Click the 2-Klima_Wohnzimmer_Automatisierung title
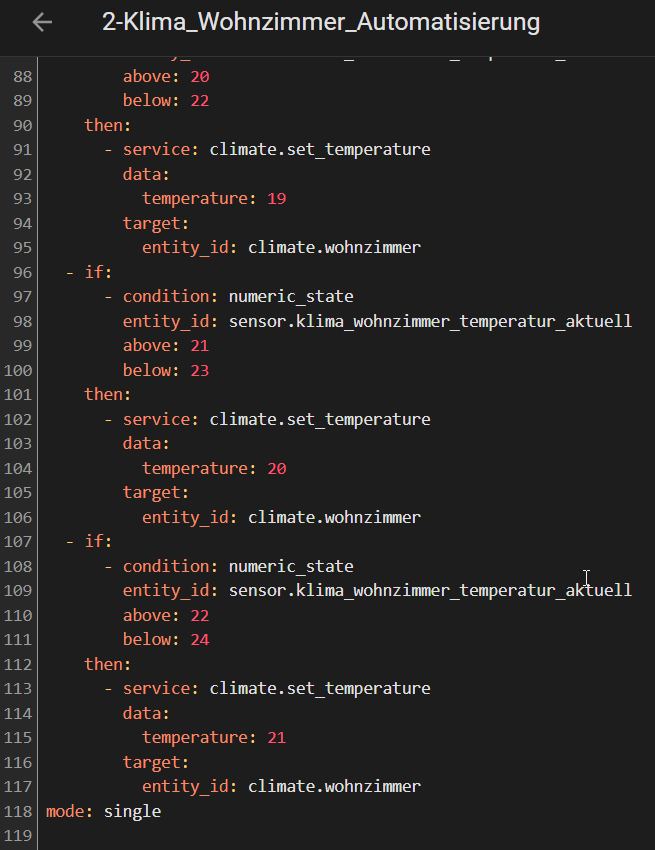This screenshot has height=850, width=655. tap(321, 23)
